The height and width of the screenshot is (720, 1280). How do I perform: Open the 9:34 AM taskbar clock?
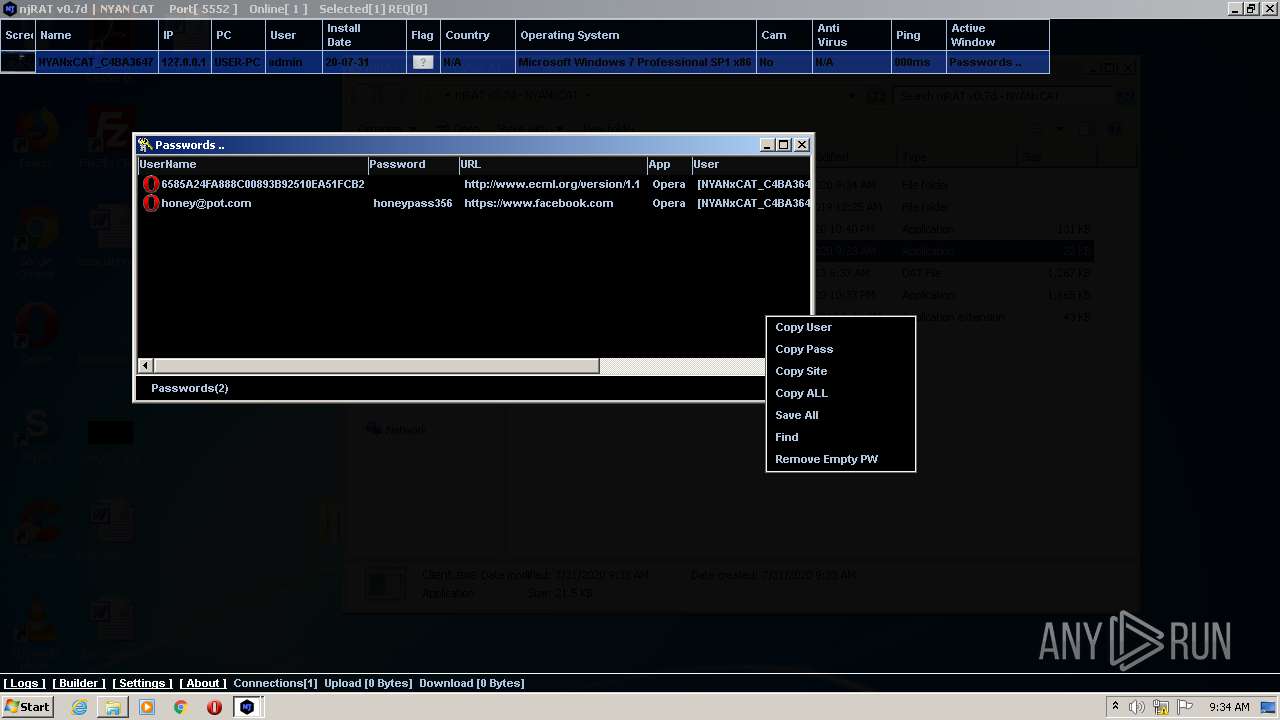[1229, 707]
